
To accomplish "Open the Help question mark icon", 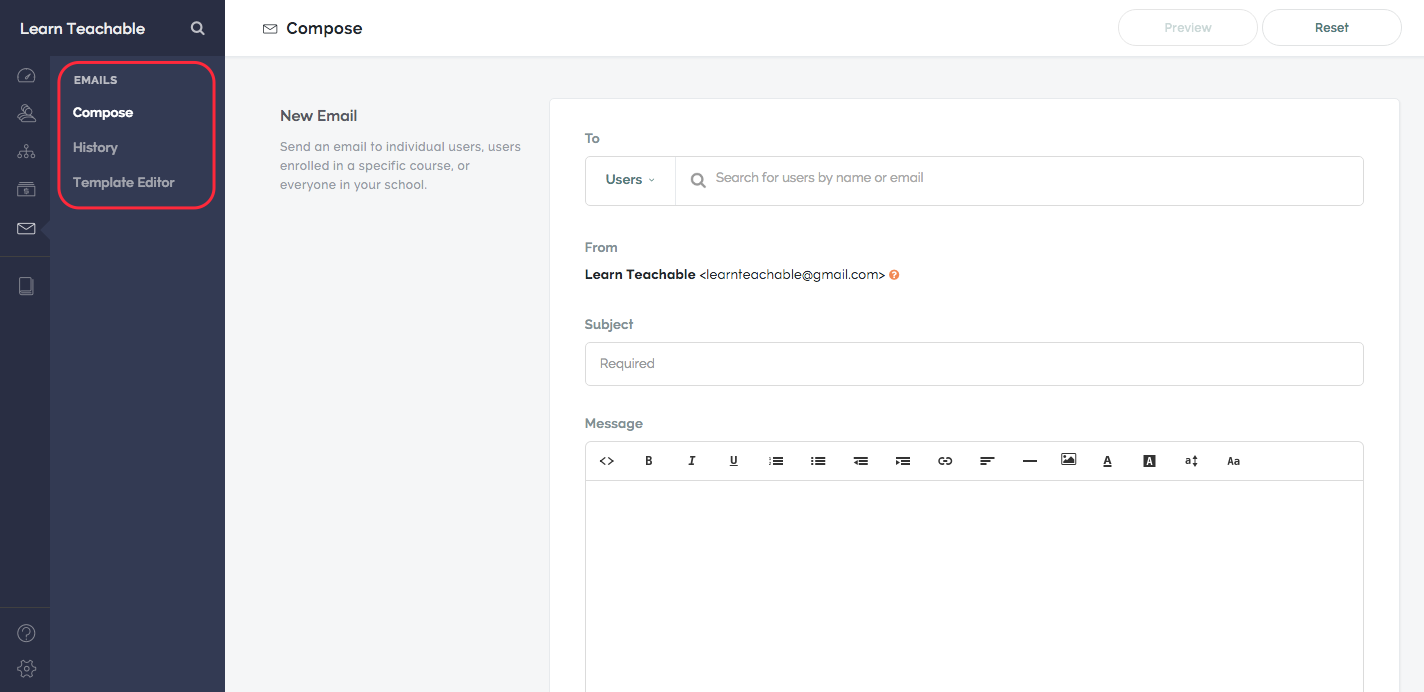I will tap(27, 633).
